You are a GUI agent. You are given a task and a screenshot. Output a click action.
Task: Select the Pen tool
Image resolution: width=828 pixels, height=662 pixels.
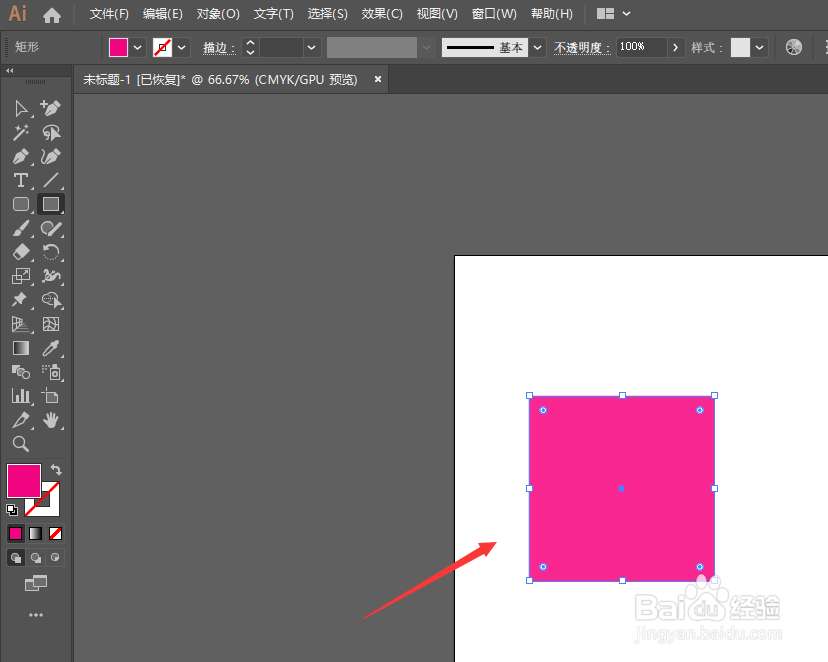[x=21, y=157]
